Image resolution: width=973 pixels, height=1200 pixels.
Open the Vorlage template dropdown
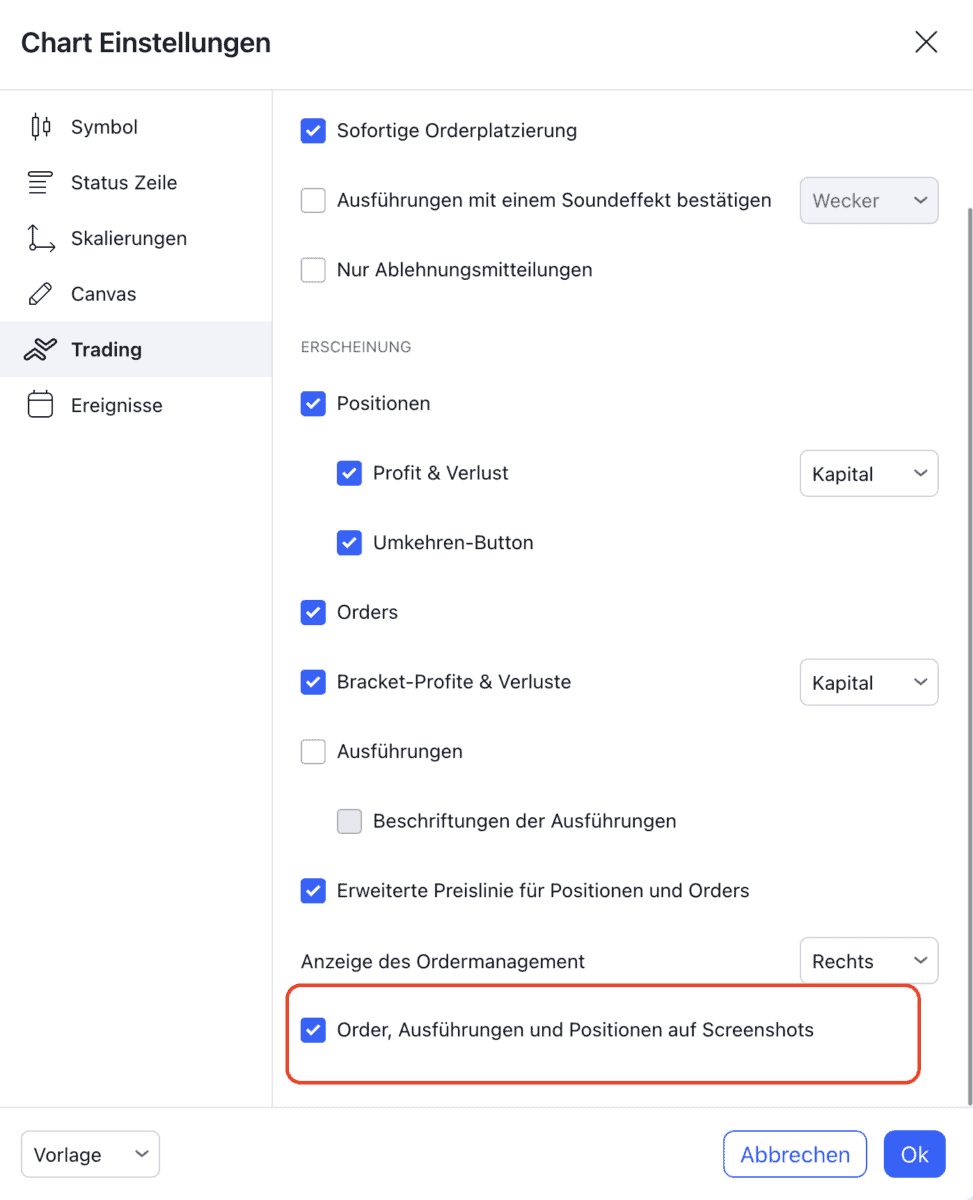(89, 1154)
